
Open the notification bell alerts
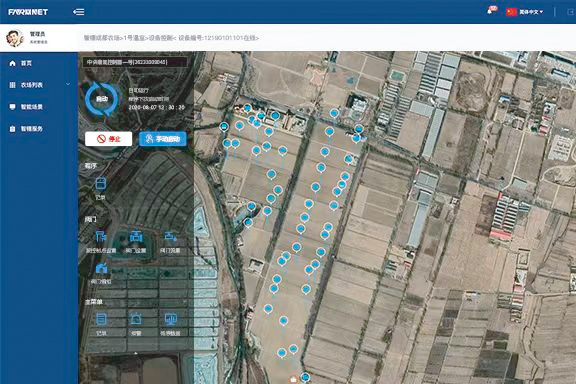(x=490, y=10)
